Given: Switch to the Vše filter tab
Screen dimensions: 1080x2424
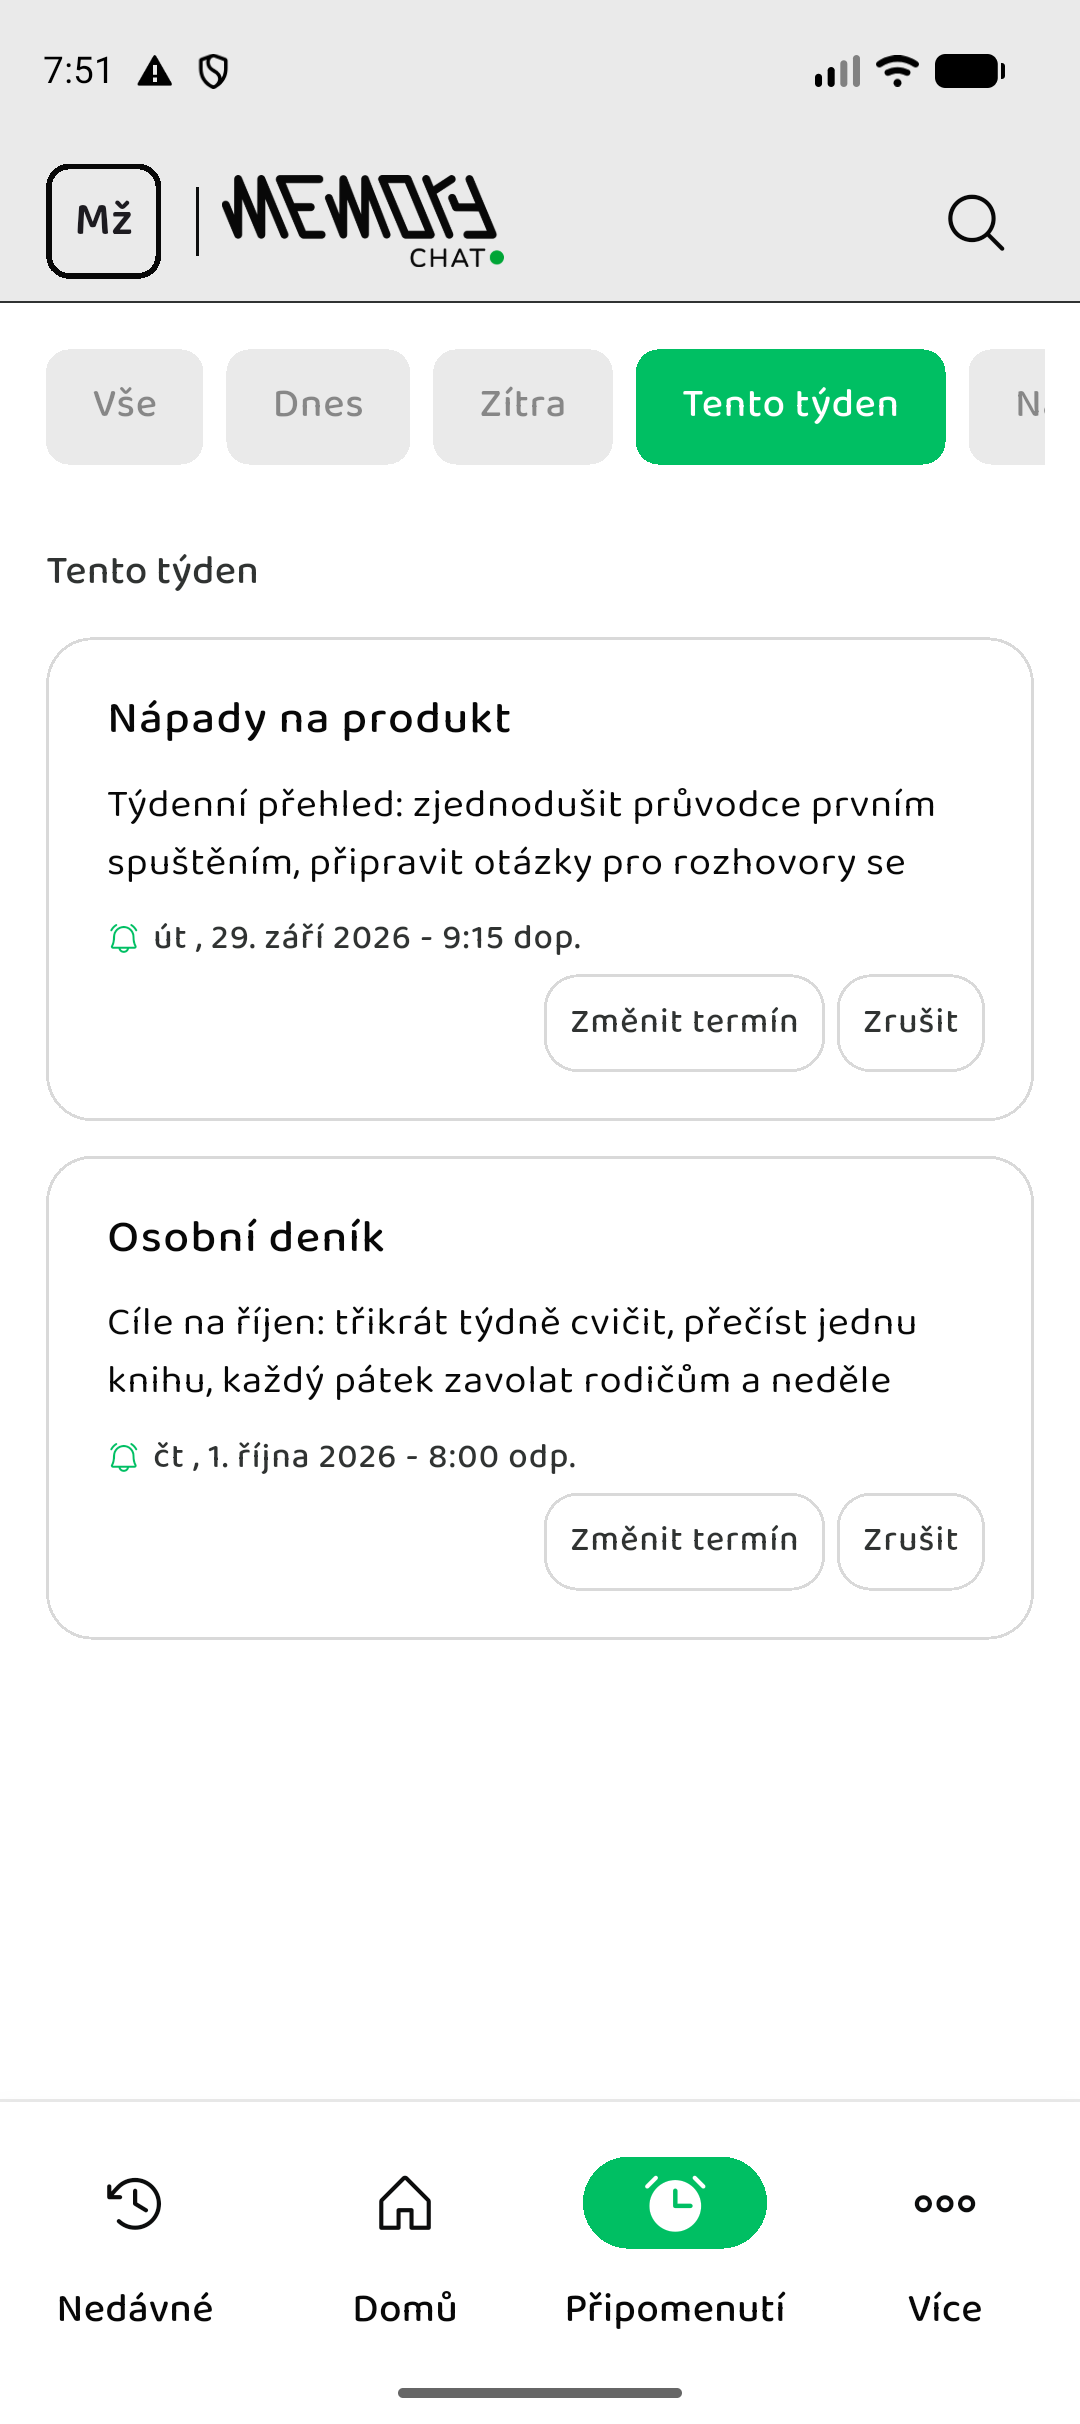Looking at the screenshot, I should point(125,406).
